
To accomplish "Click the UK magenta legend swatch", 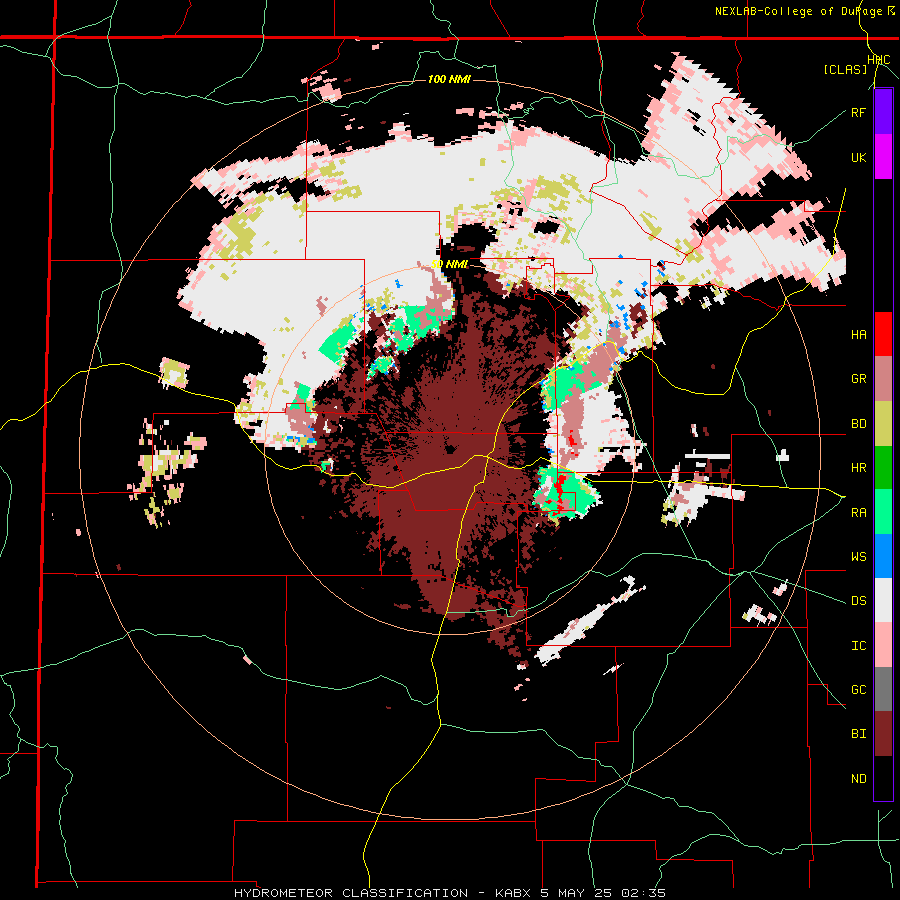I will coord(883,157).
